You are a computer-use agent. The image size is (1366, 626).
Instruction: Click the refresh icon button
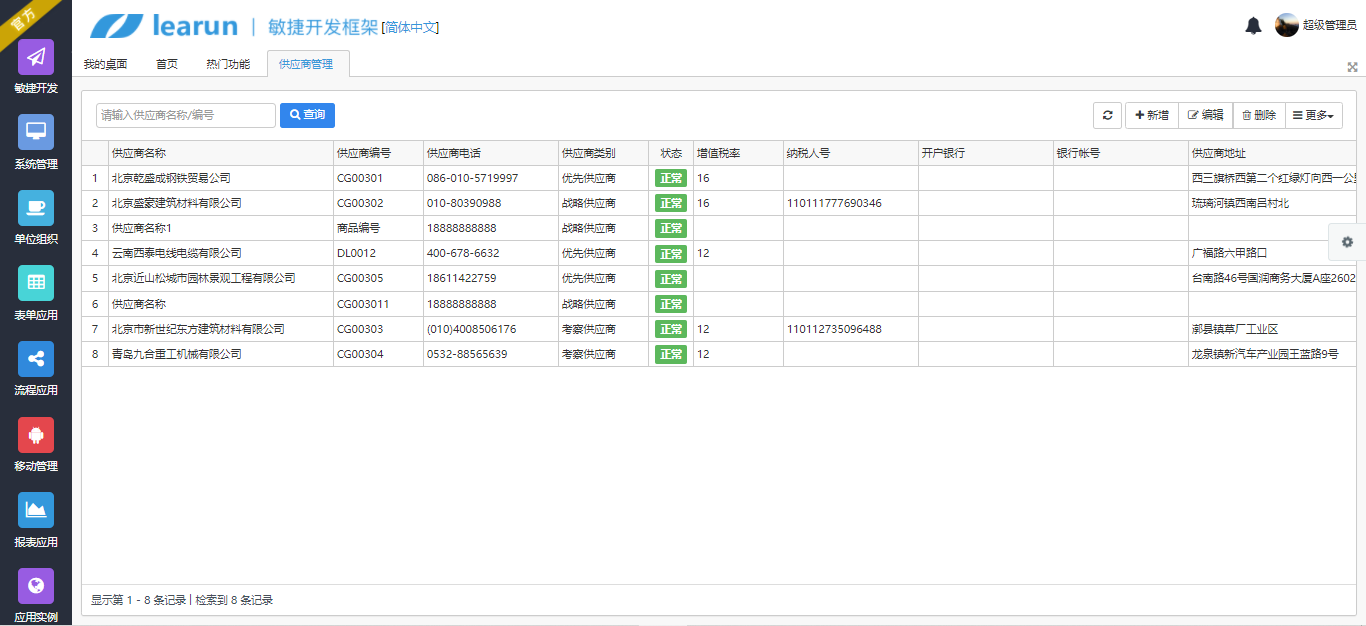[x=1107, y=116]
